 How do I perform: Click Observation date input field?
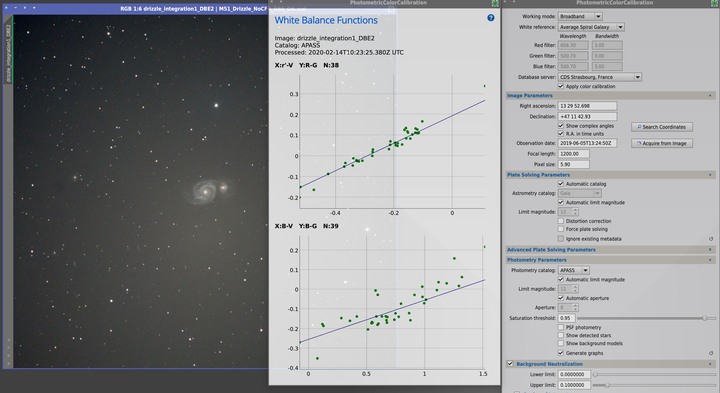(587, 143)
